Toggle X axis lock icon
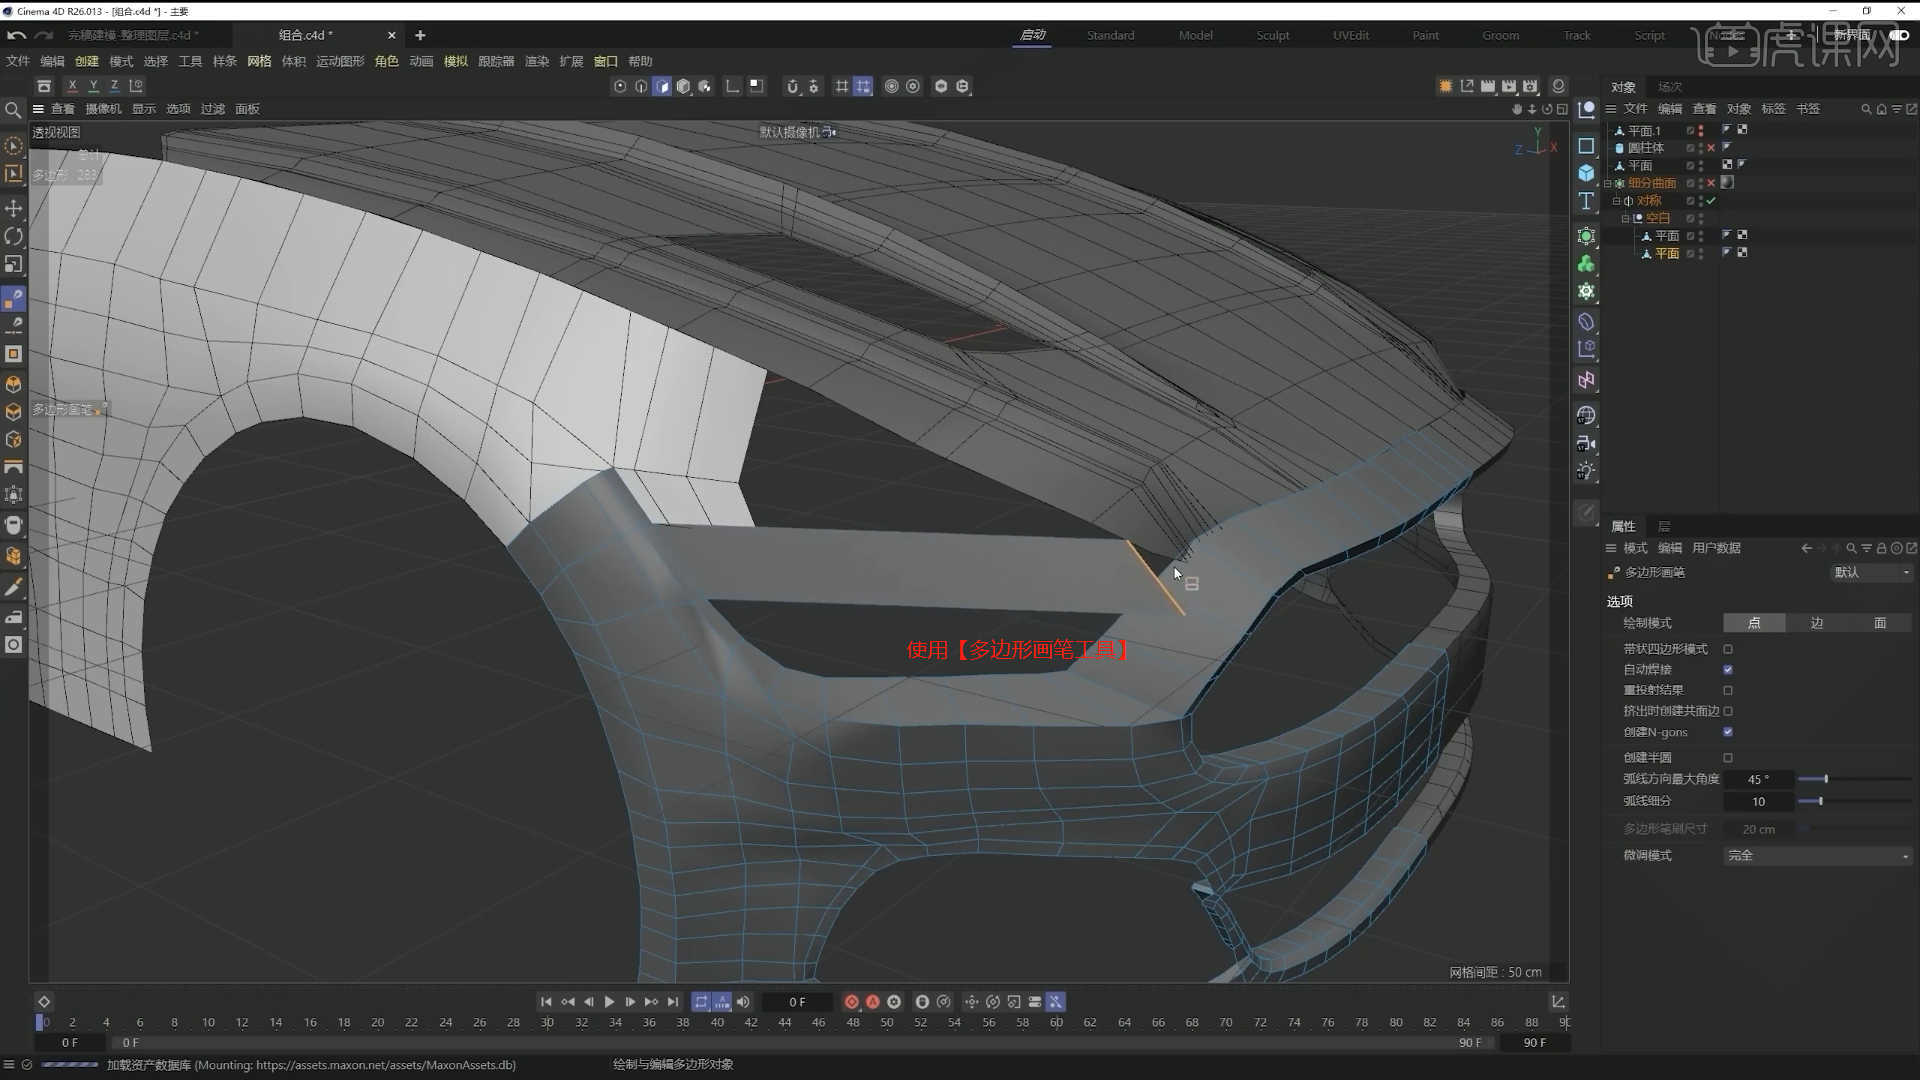Image resolution: width=1920 pixels, height=1080 pixels. click(72, 86)
